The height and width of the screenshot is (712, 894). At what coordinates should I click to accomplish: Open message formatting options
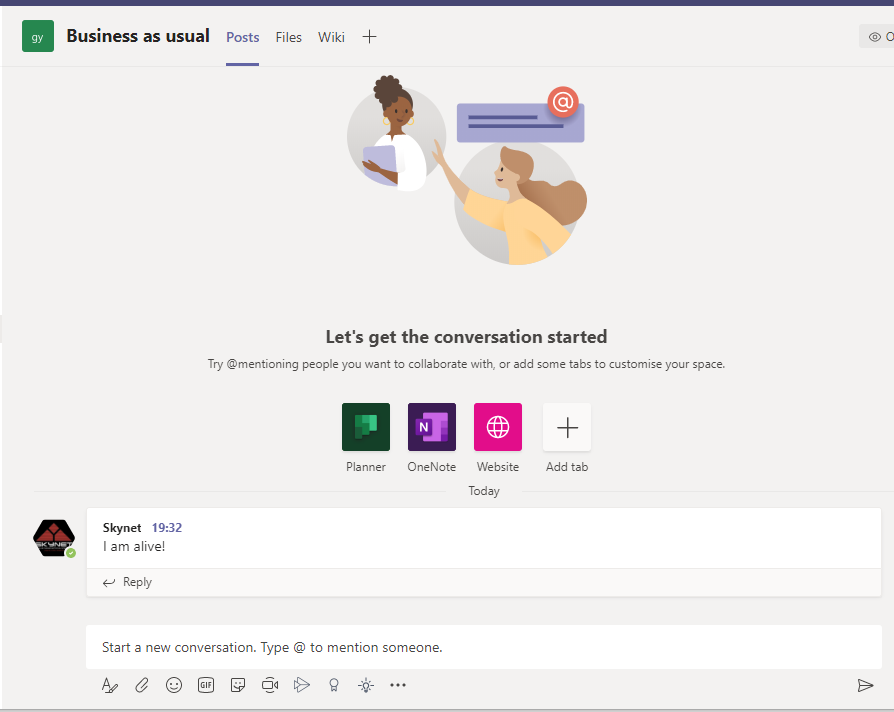click(x=109, y=685)
